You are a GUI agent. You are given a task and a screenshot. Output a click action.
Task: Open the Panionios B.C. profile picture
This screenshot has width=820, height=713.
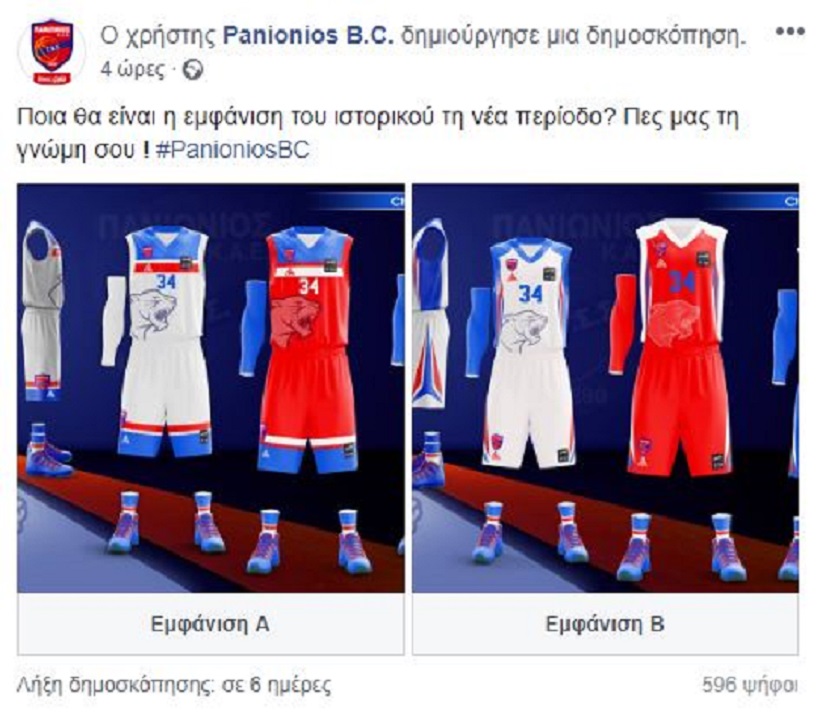tap(52, 51)
